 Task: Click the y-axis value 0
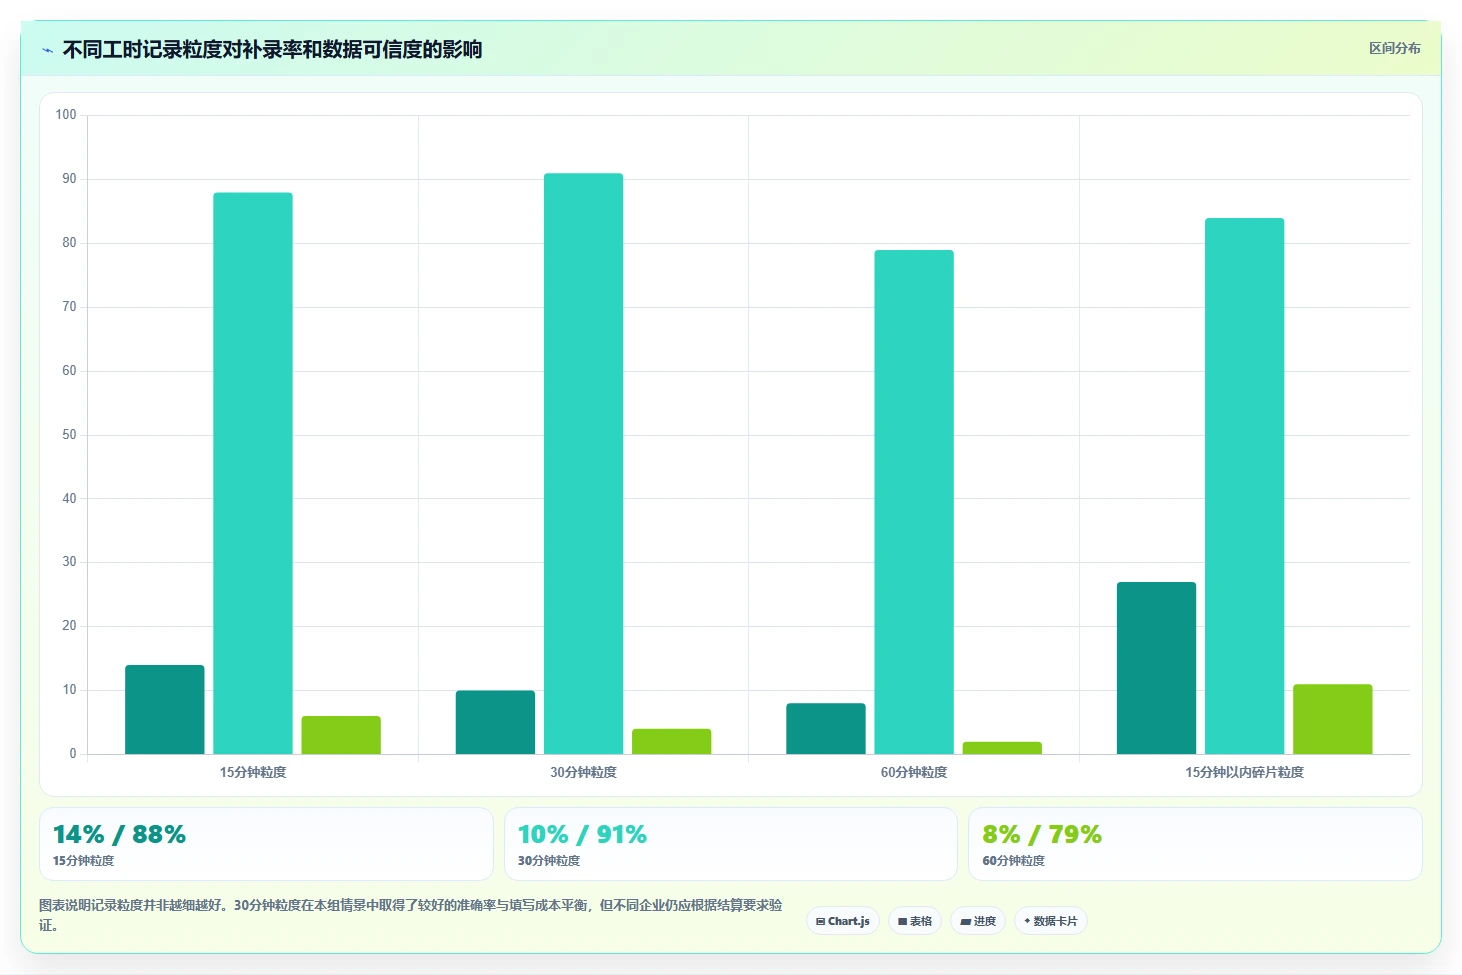pyautogui.click(x=72, y=754)
